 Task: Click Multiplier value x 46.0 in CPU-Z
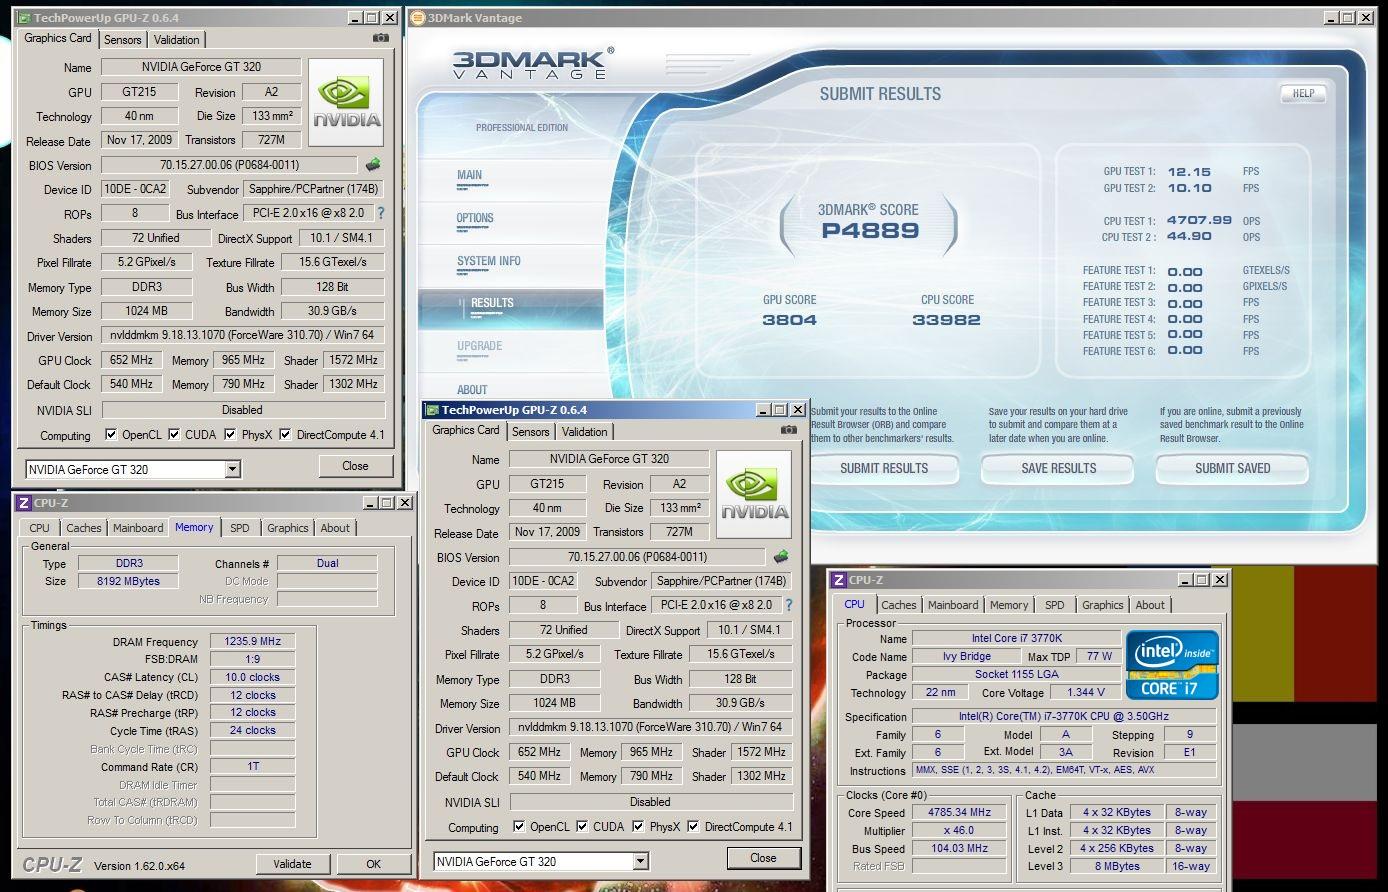click(959, 831)
